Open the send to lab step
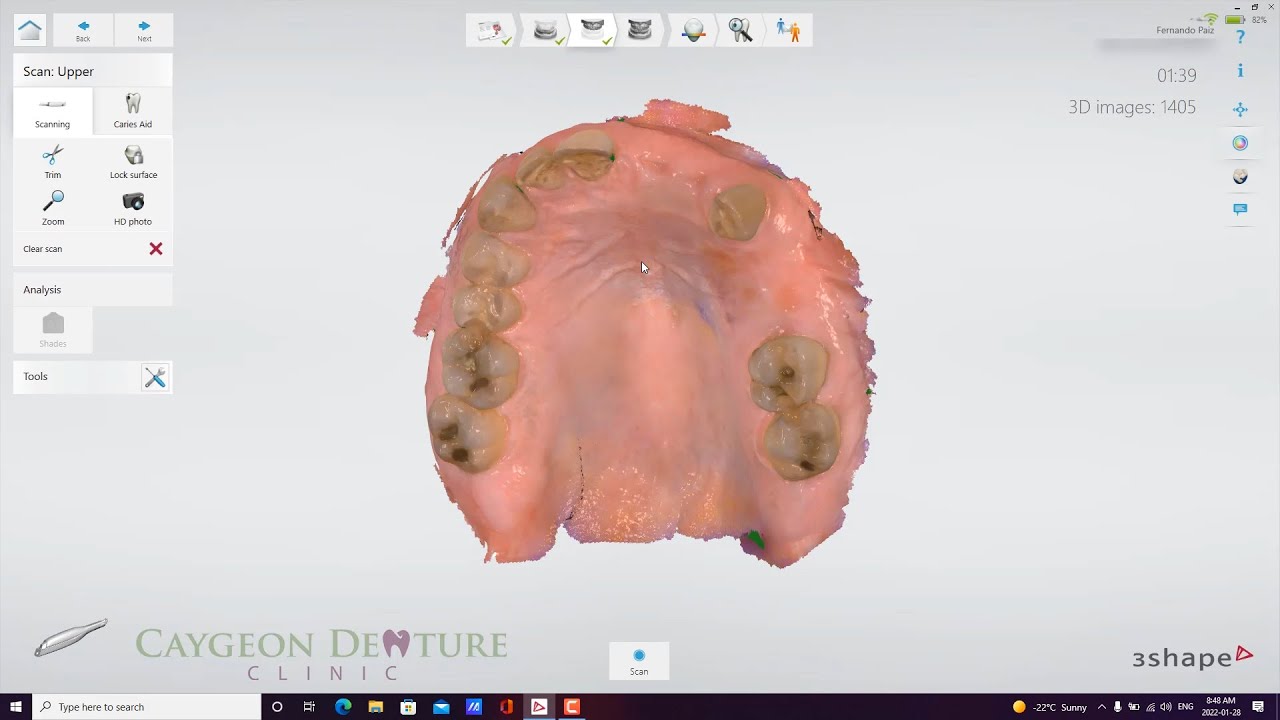Image resolution: width=1280 pixels, height=720 pixels. pyautogui.click(x=789, y=31)
